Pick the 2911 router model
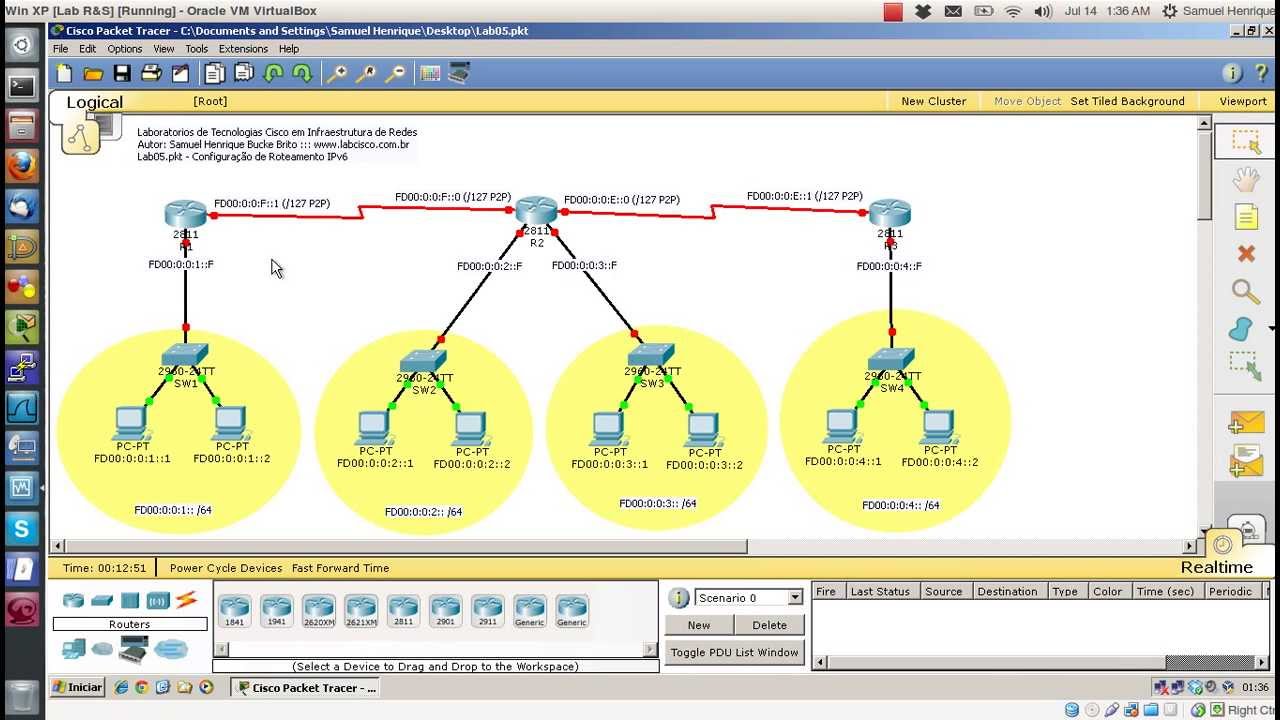 [487, 610]
